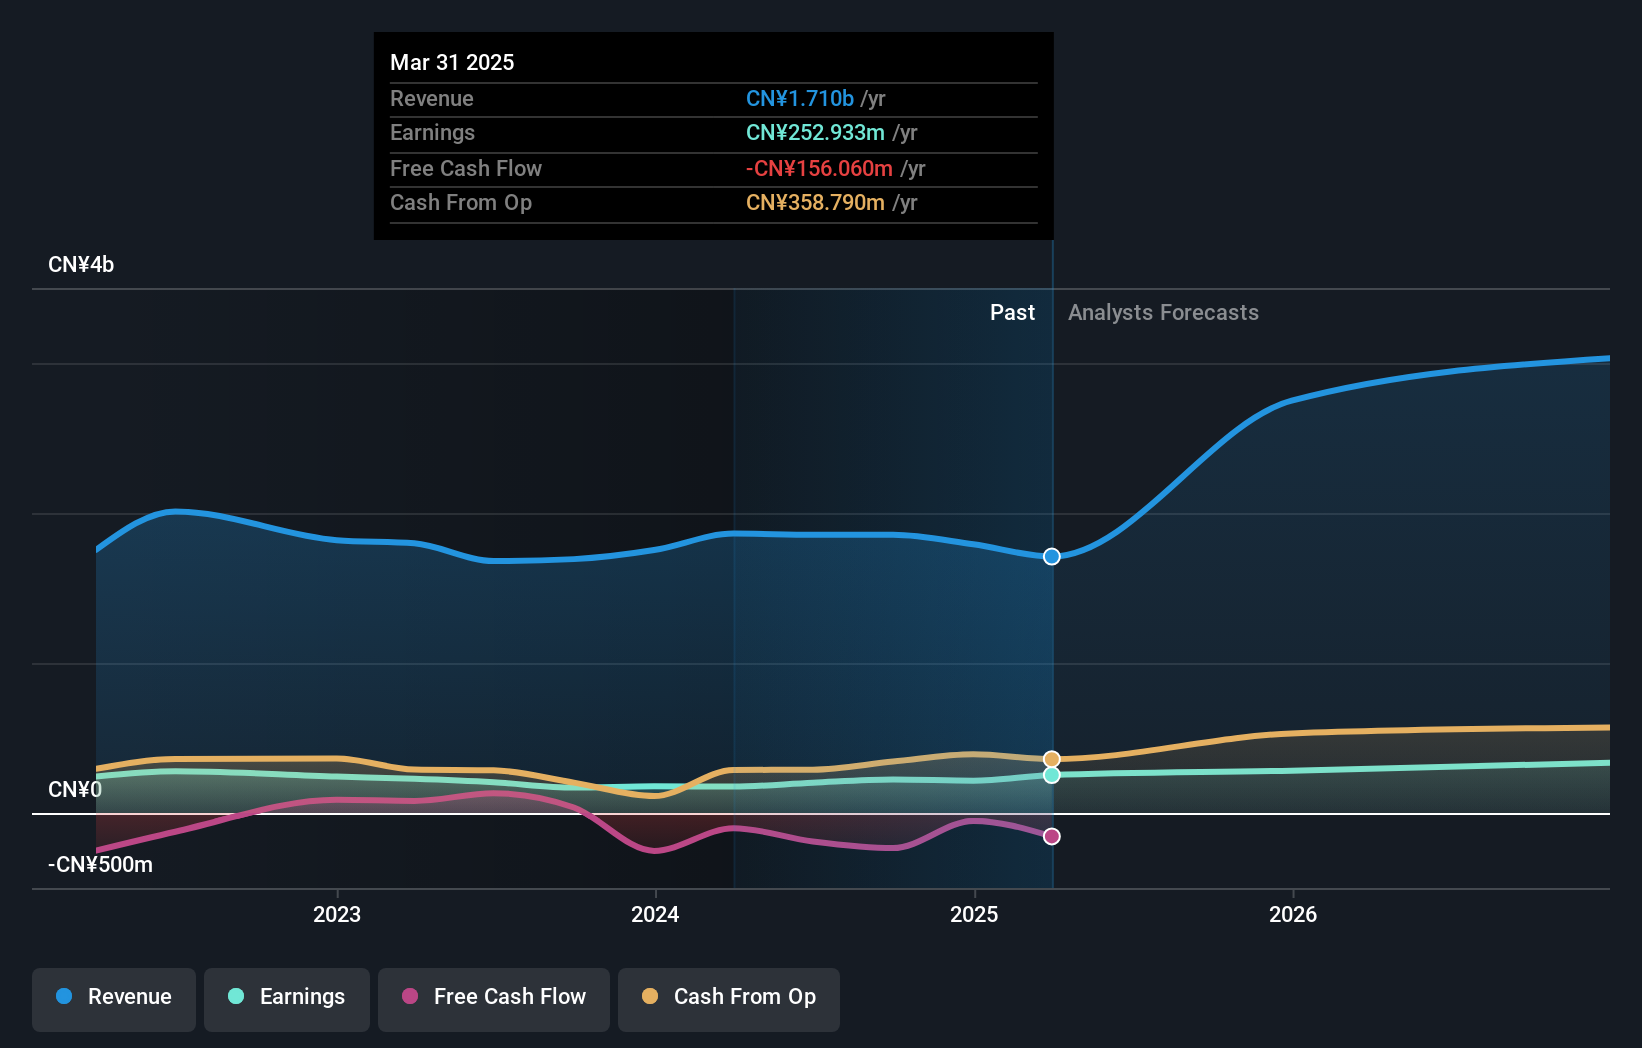Toggle the Free Cash Flow legend button
The image size is (1642, 1048).
pyautogui.click(x=494, y=999)
